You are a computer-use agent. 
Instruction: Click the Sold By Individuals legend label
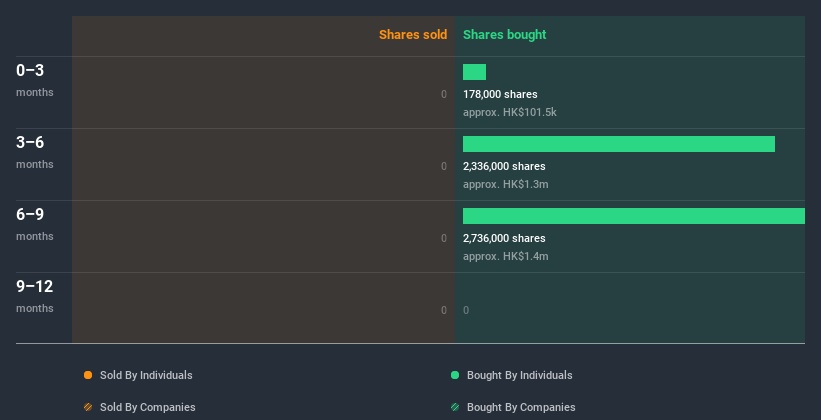(146, 375)
